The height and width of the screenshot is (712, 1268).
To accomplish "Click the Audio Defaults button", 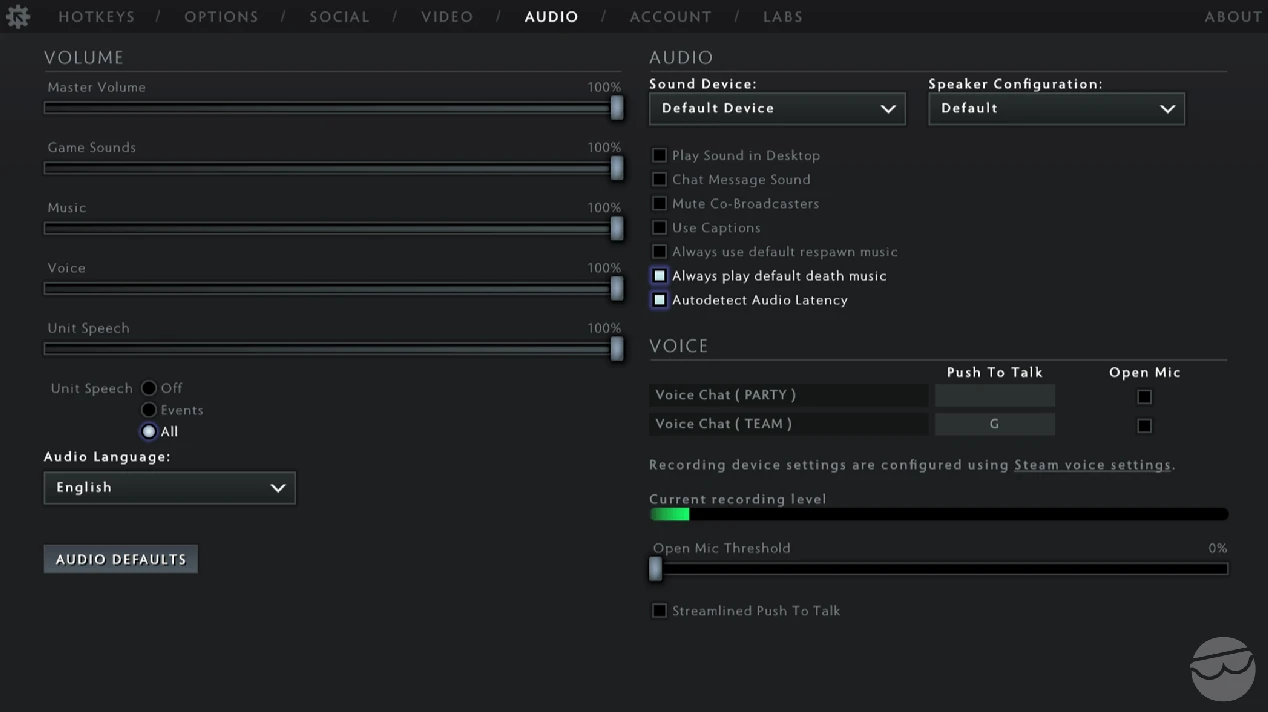I will (x=121, y=559).
